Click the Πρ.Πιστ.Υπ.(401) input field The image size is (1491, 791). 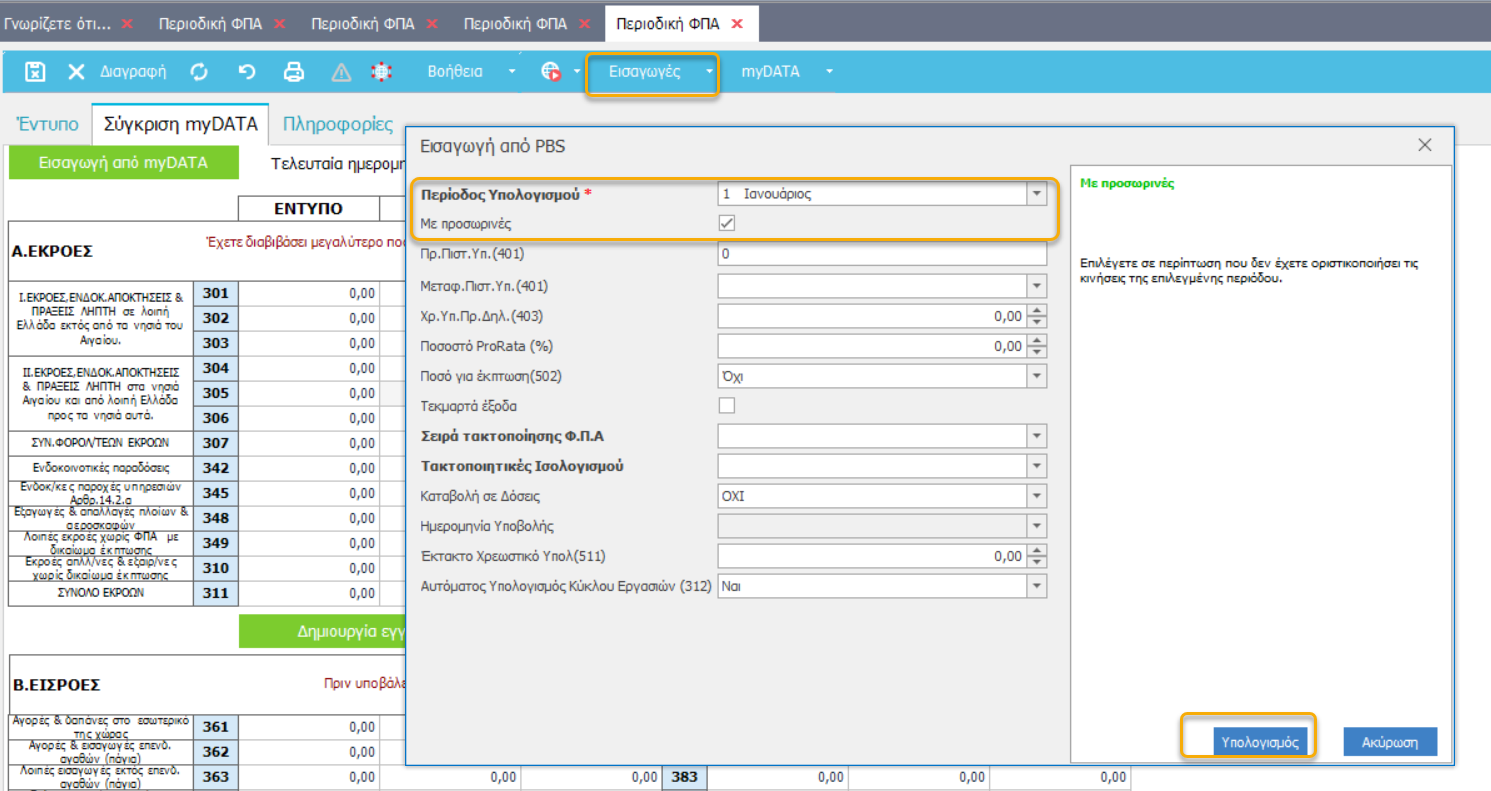coord(881,254)
